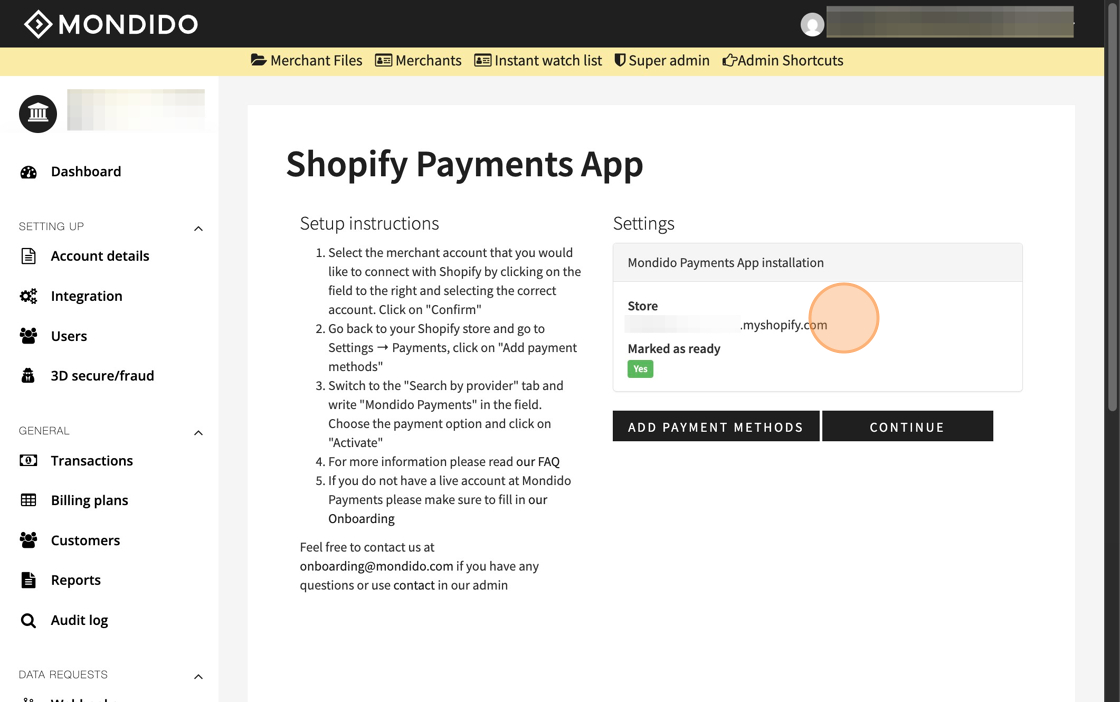Viewport: 1120px width, 702px height.
Task: Click the Mondido logo
Action: [x=111, y=24]
